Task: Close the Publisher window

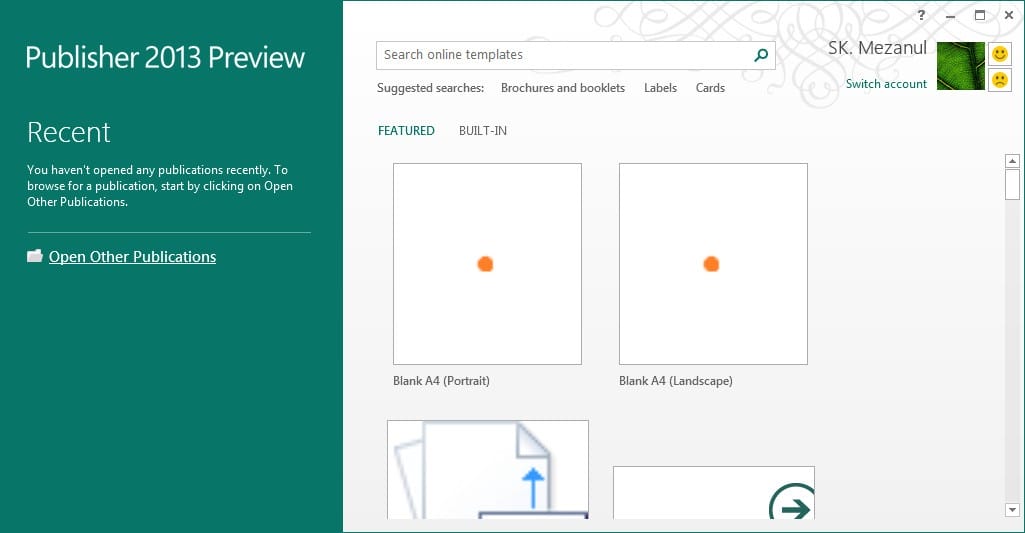Action: coord(1009,15)
